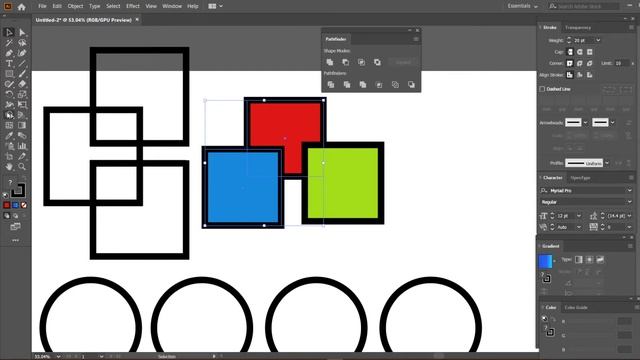Select the Line Segment tool
Image resolution: width=640 pixels, height=360 pixels.
[22, 64]
